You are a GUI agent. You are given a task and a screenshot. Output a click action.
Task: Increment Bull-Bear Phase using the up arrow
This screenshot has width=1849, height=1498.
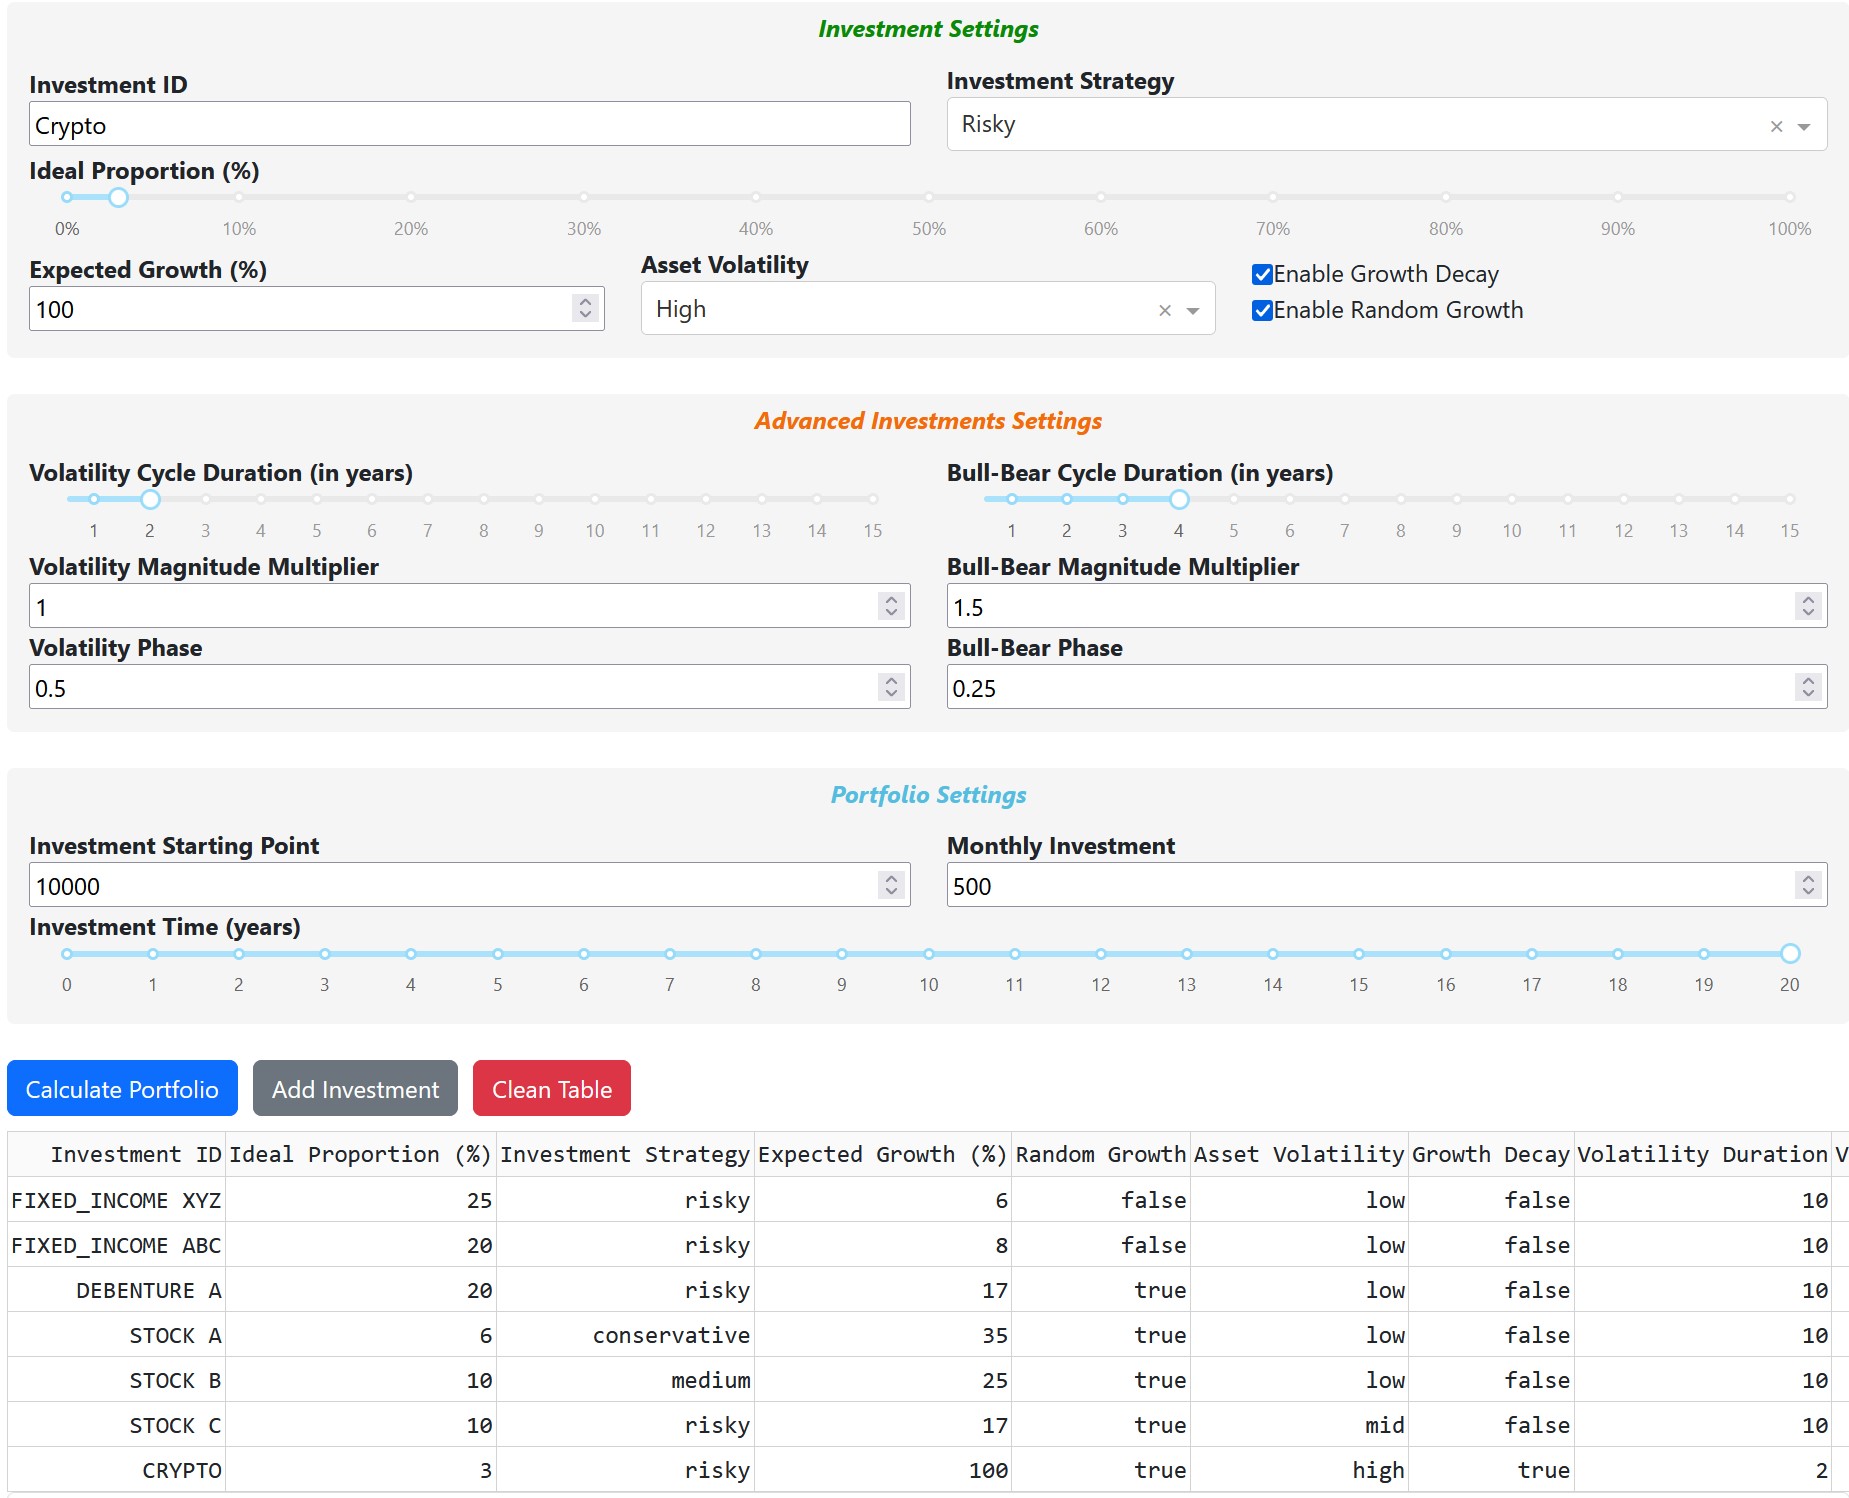(1806, 679)
